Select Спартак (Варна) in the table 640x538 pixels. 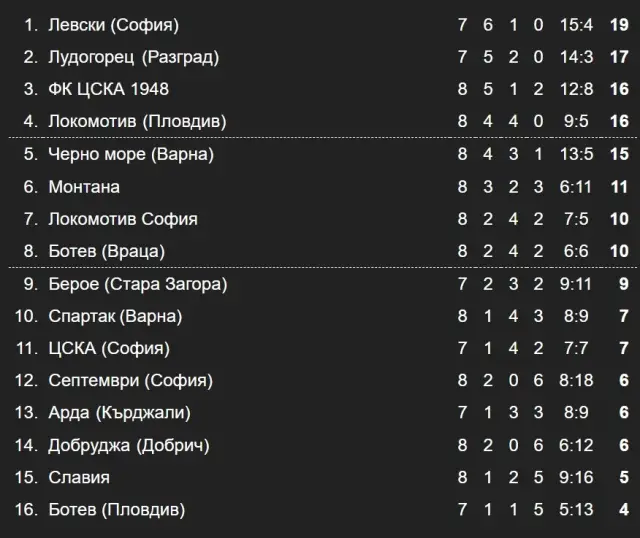(x=115, y=316)
